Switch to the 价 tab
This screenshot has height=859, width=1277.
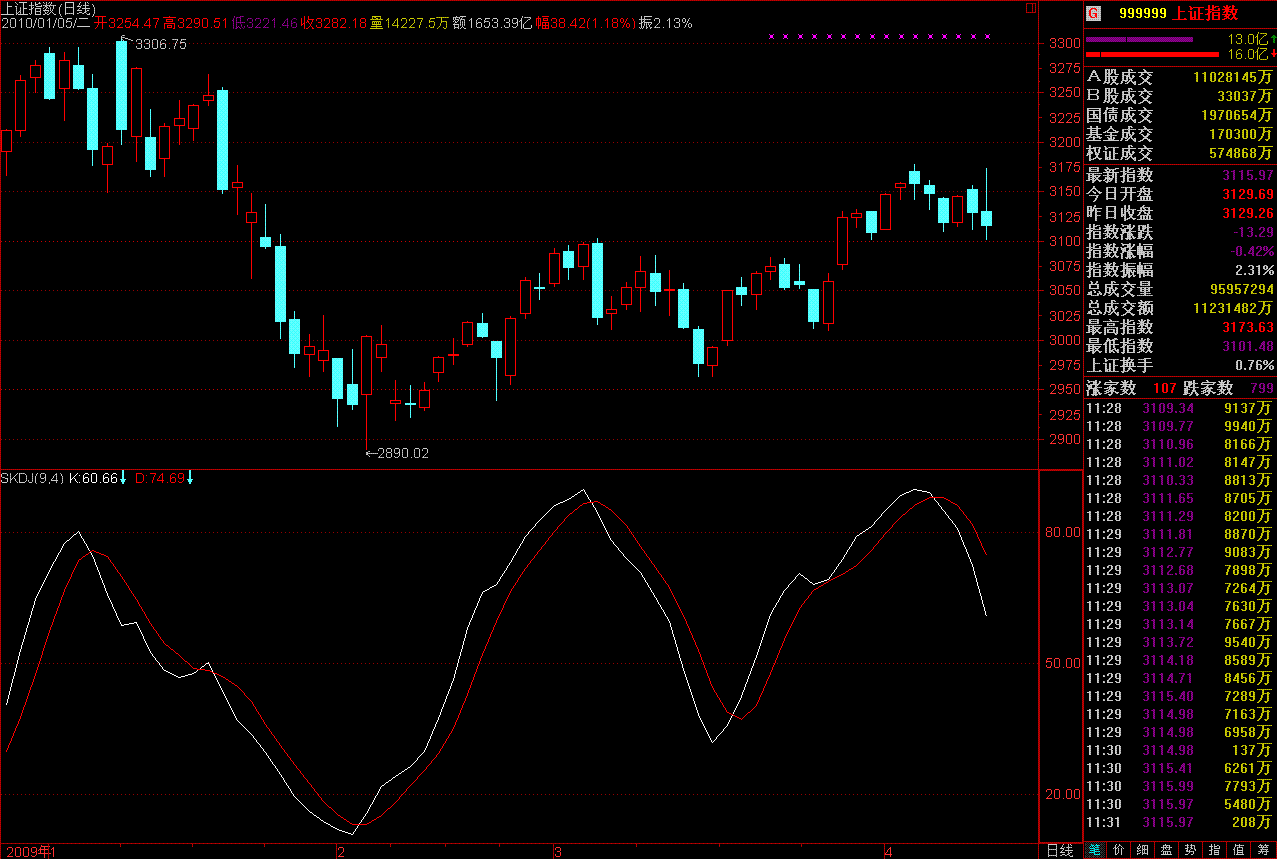coord(1119,850)
